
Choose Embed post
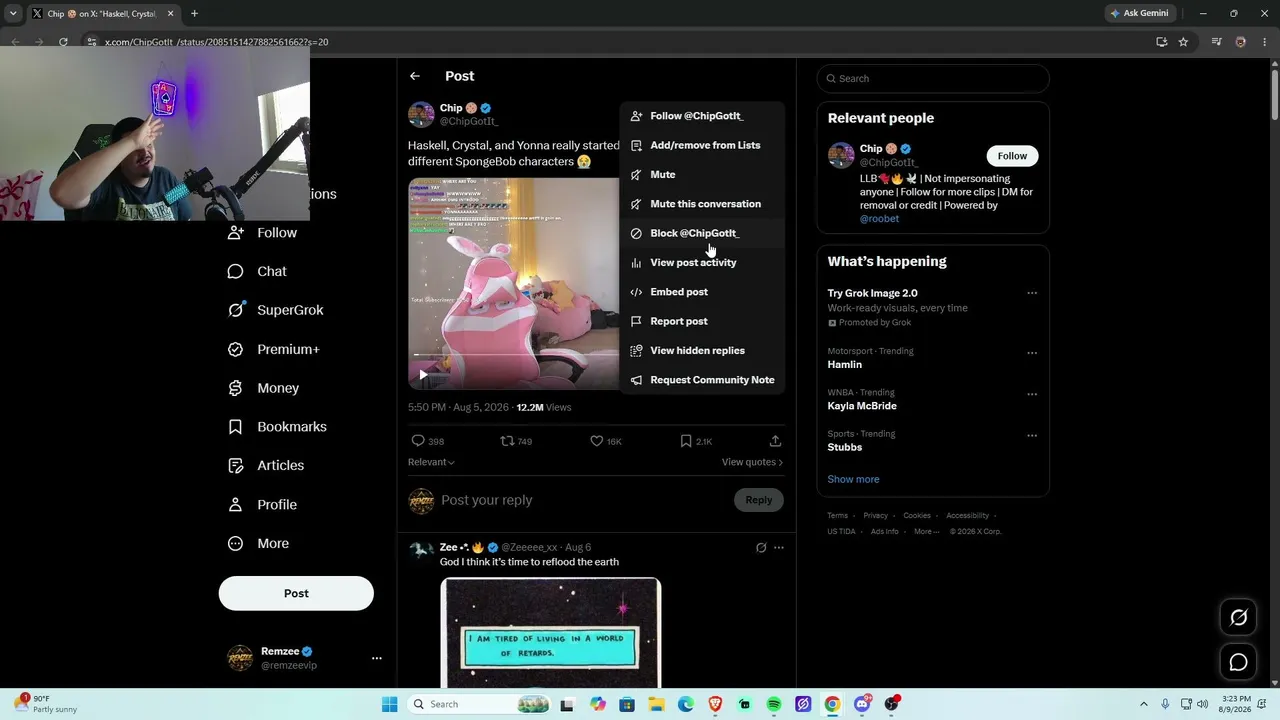click(702, 292)
